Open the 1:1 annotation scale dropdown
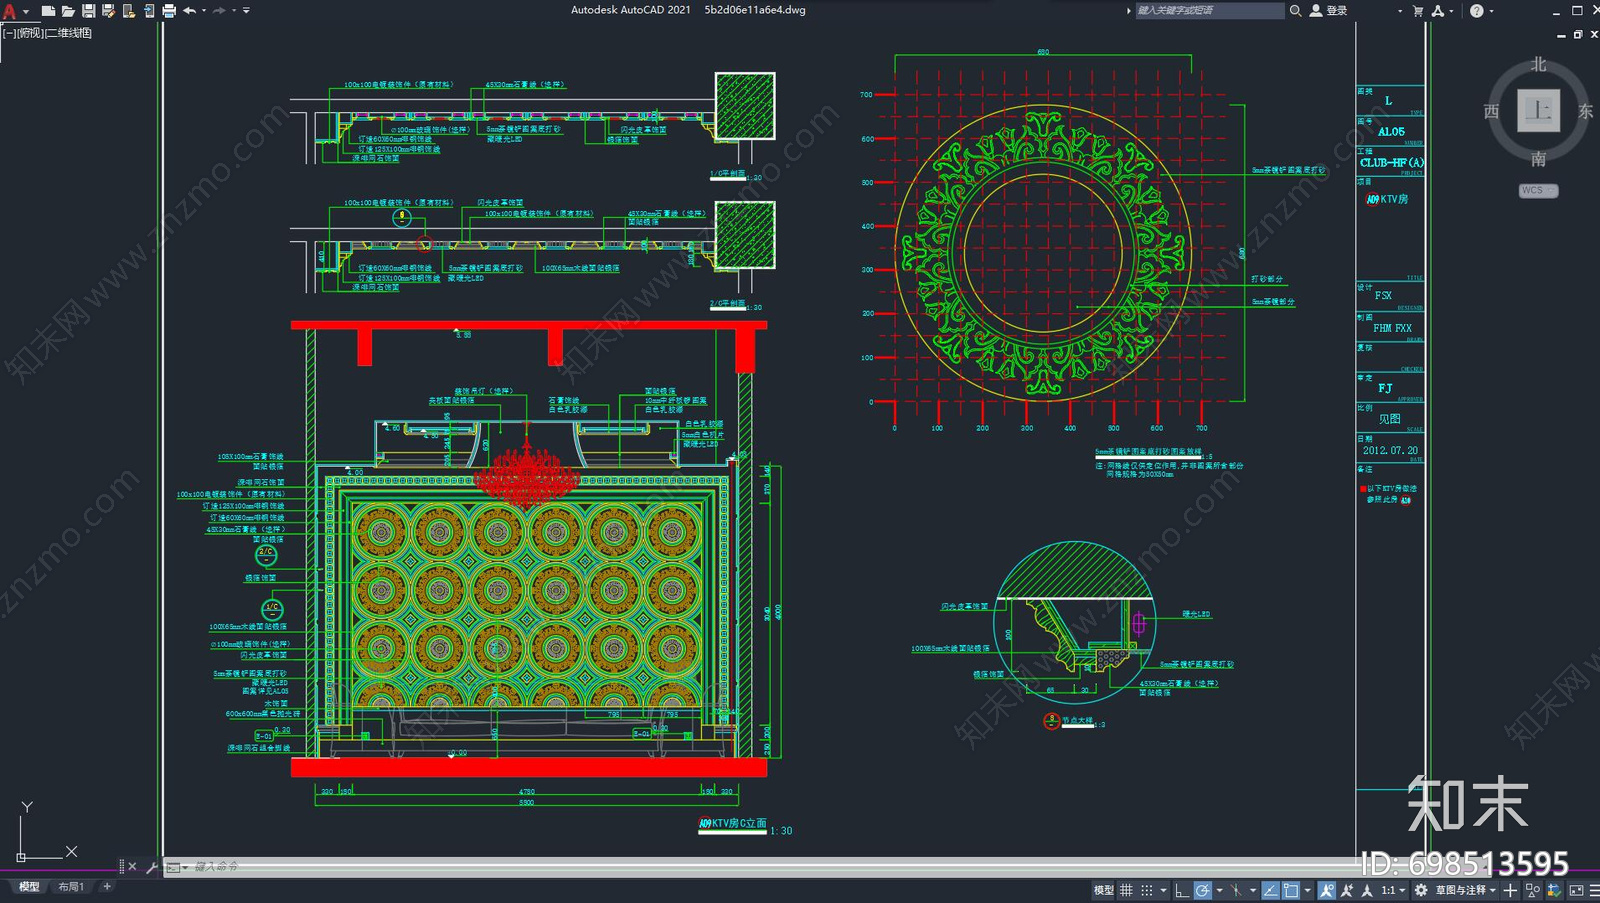 [1394, 890]
